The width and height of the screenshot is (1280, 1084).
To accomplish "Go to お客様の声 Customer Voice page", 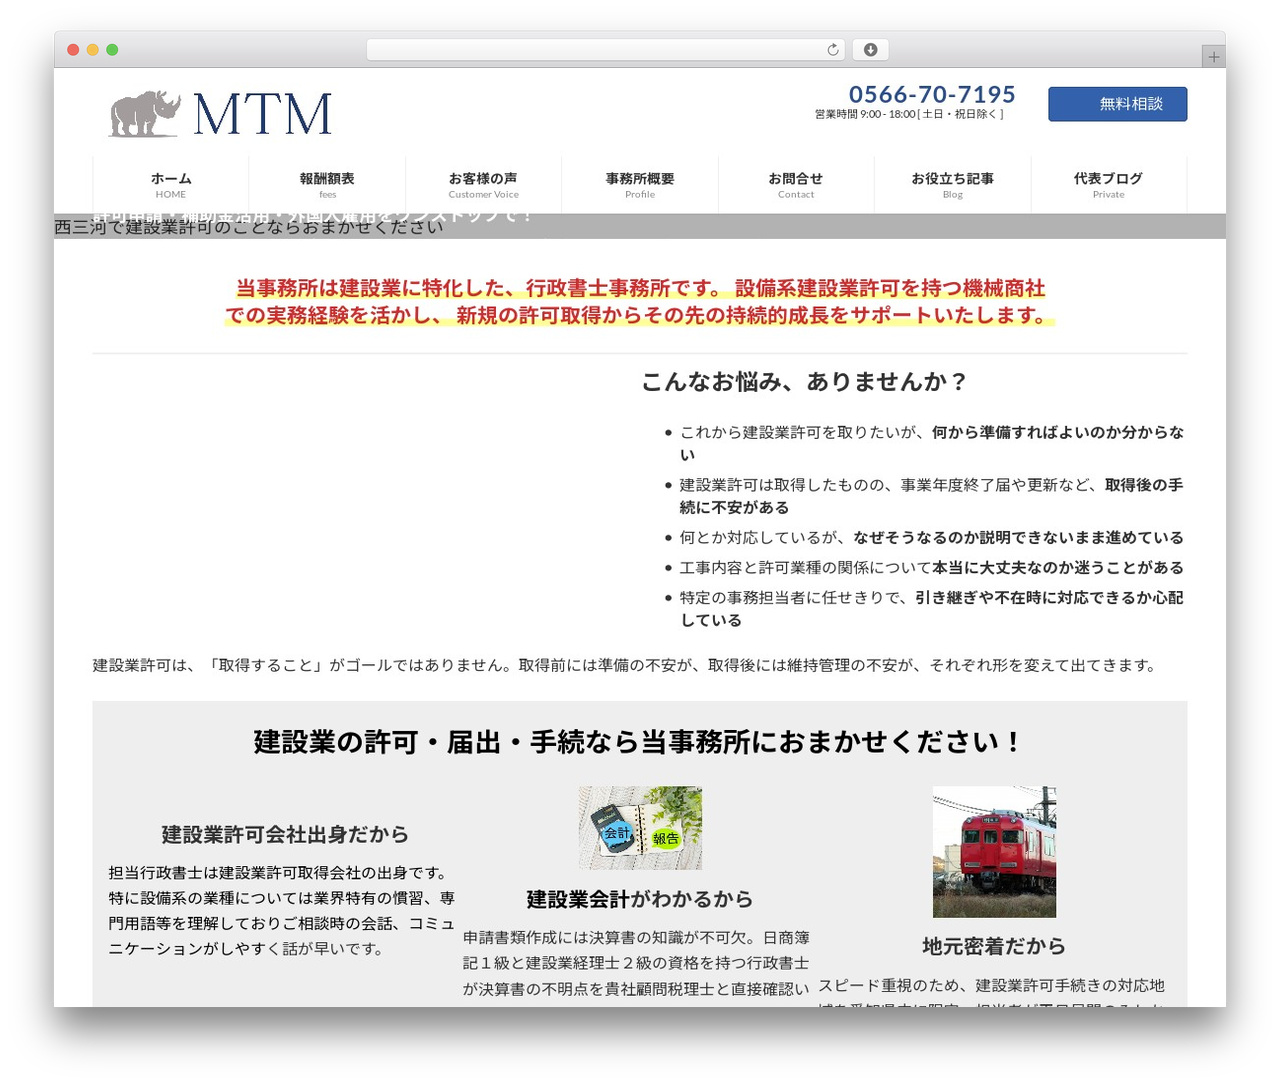I will point(483,184).
